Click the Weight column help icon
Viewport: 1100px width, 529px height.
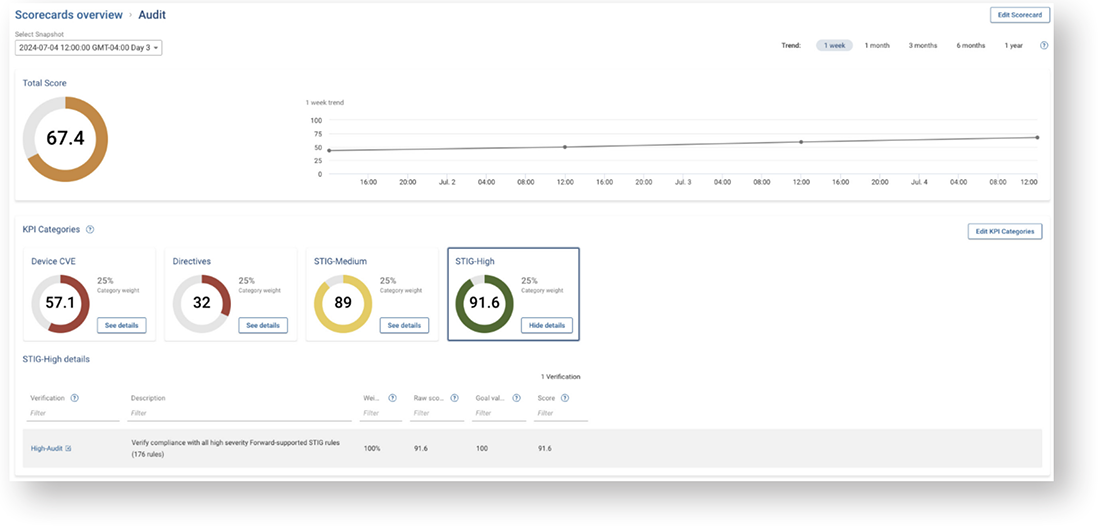(392, 398)
